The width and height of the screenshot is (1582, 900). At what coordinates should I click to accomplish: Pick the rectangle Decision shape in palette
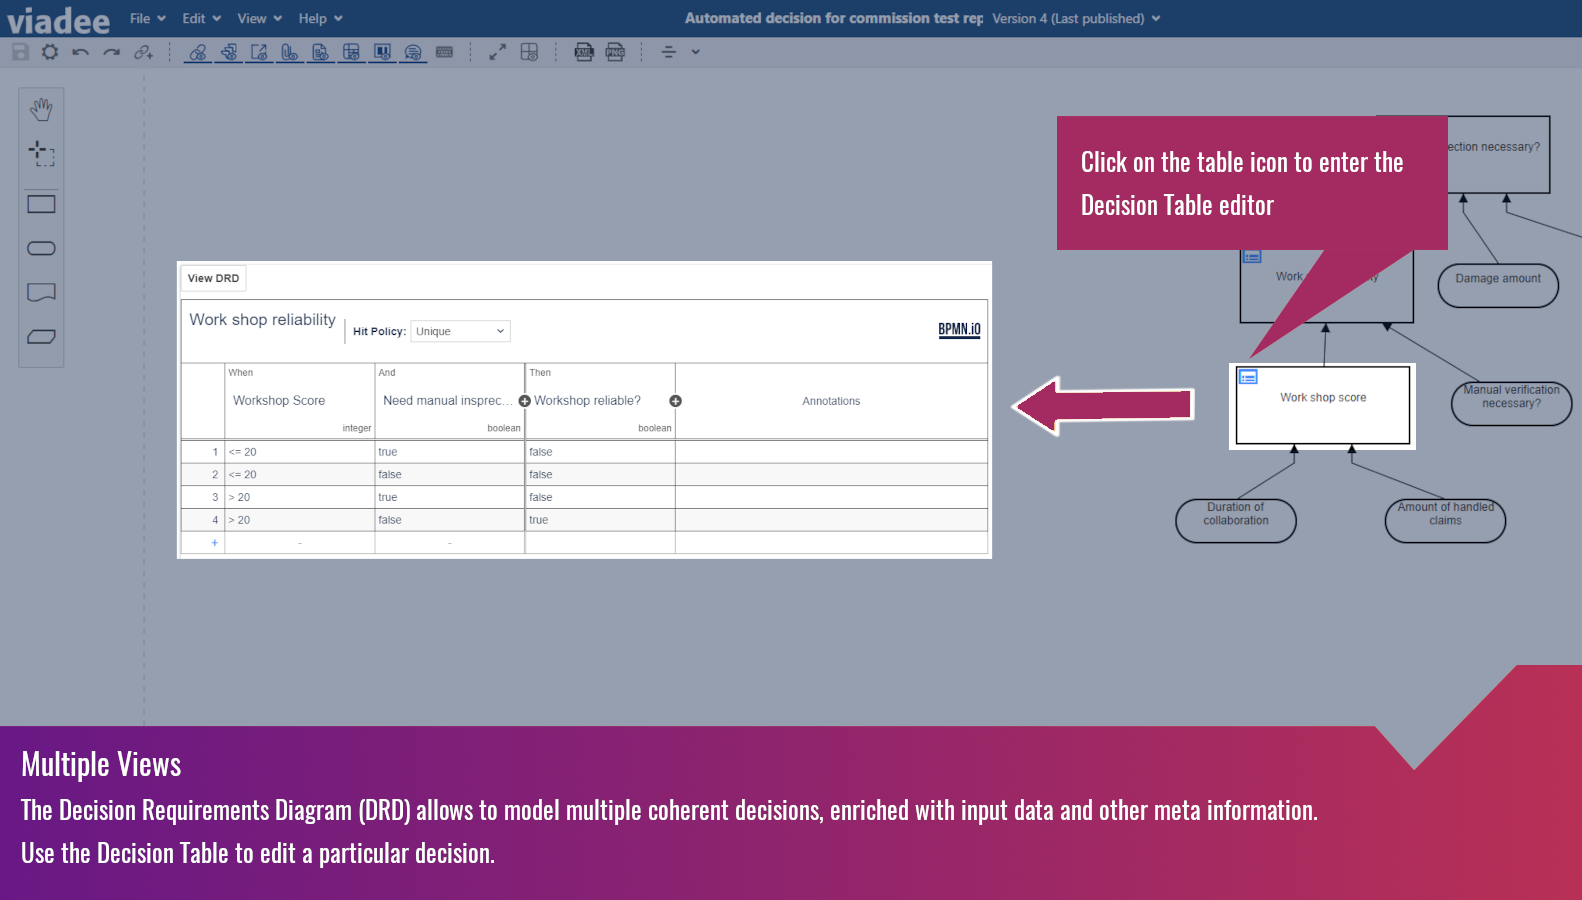tap(41, 205)
